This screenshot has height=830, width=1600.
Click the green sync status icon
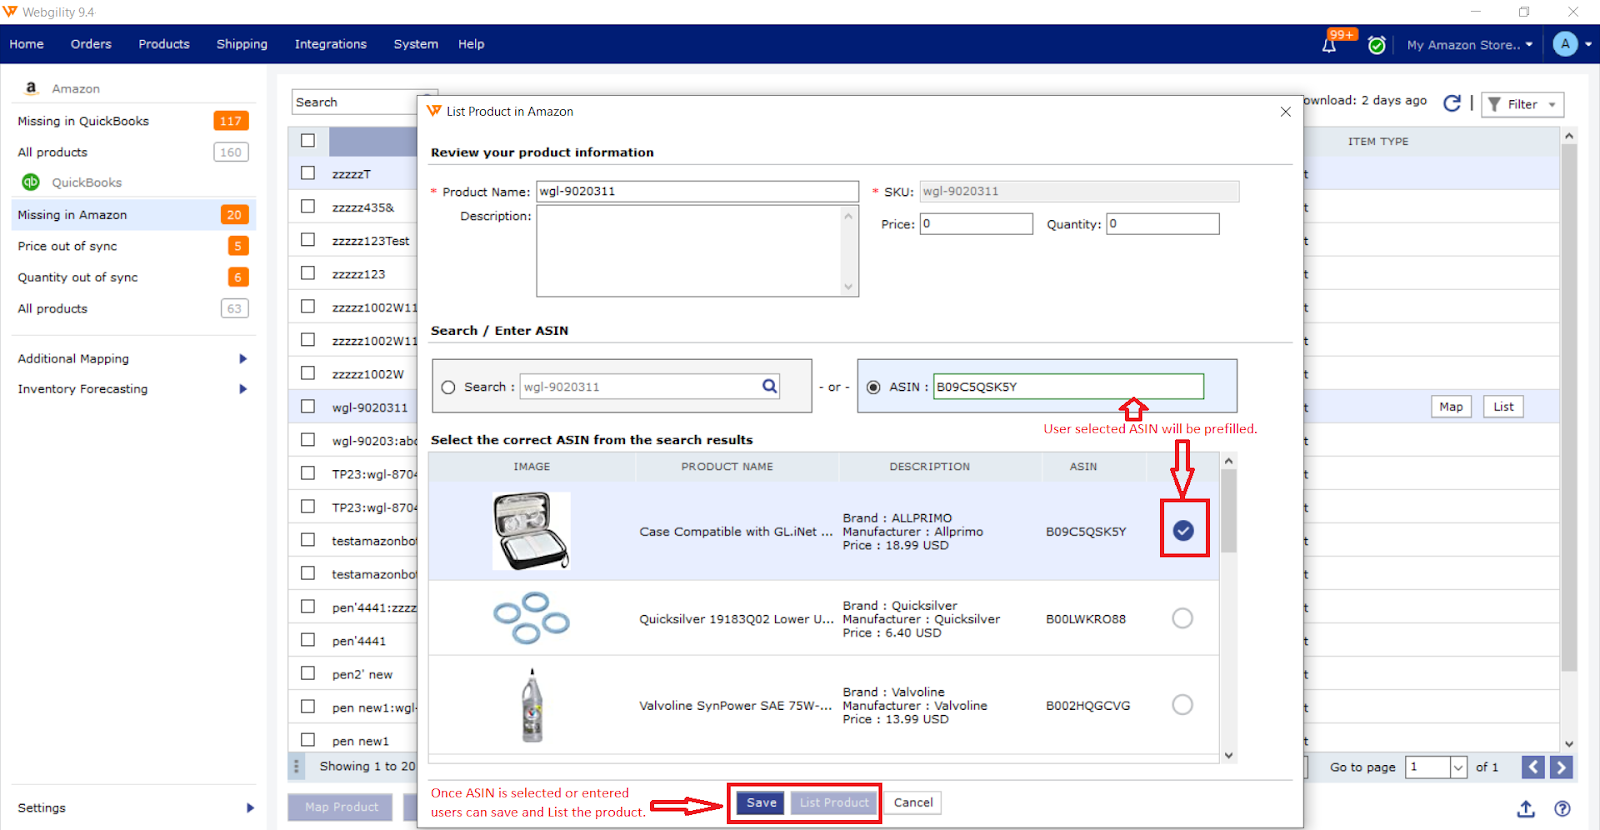tap(1376, 45)
